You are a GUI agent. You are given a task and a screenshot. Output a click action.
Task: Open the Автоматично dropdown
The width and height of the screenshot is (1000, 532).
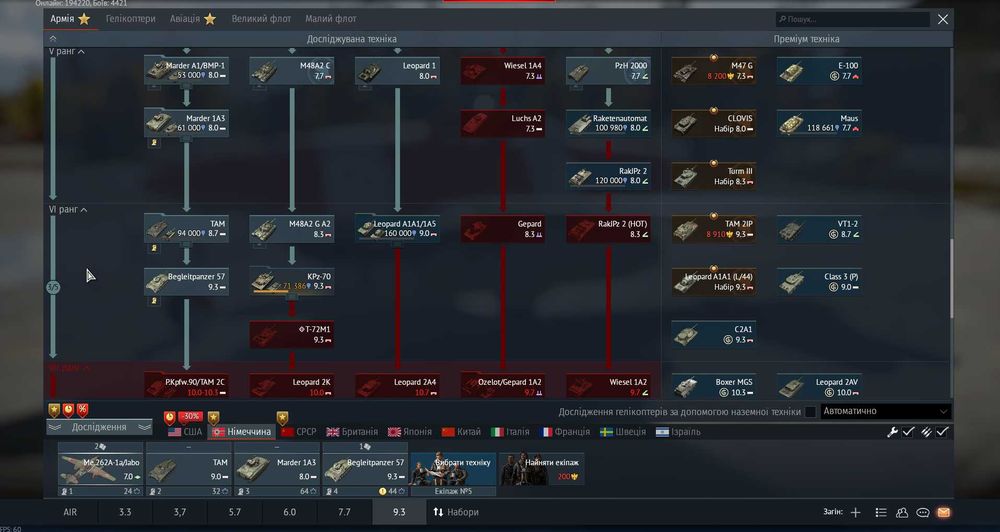tap(886, 411)
